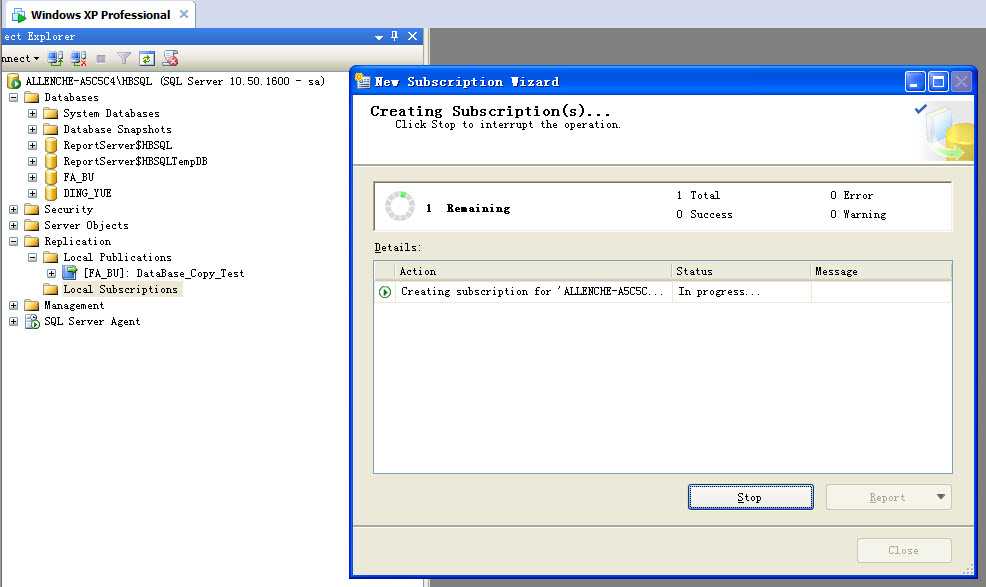This screenshot has width=986, height=587.
Task: Click the Management folder icon
Action: 31,305
